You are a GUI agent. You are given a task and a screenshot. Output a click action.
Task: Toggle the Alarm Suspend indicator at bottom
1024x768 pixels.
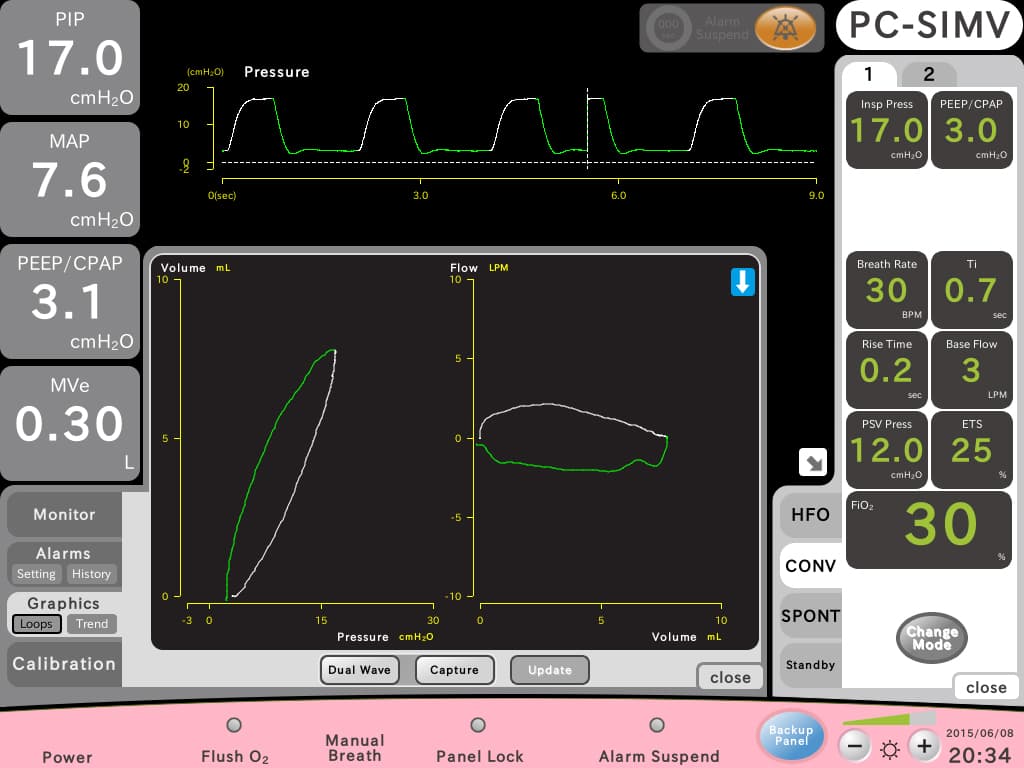pyautogui.click(x=657, y=725)
